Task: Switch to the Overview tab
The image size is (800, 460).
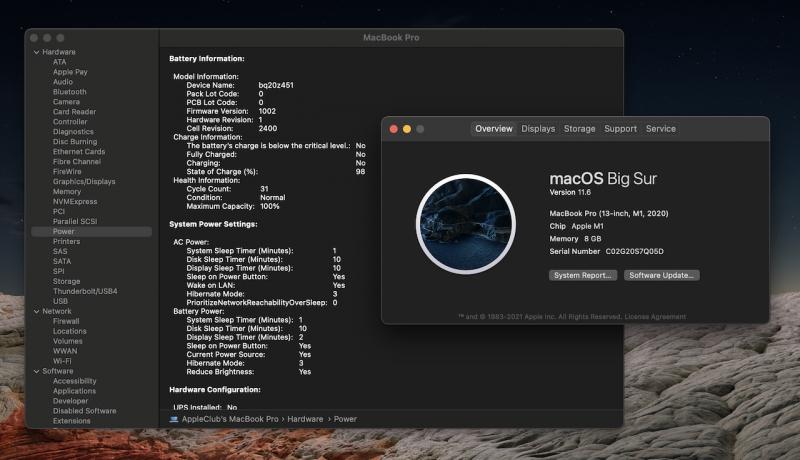Action: point(493,129)
